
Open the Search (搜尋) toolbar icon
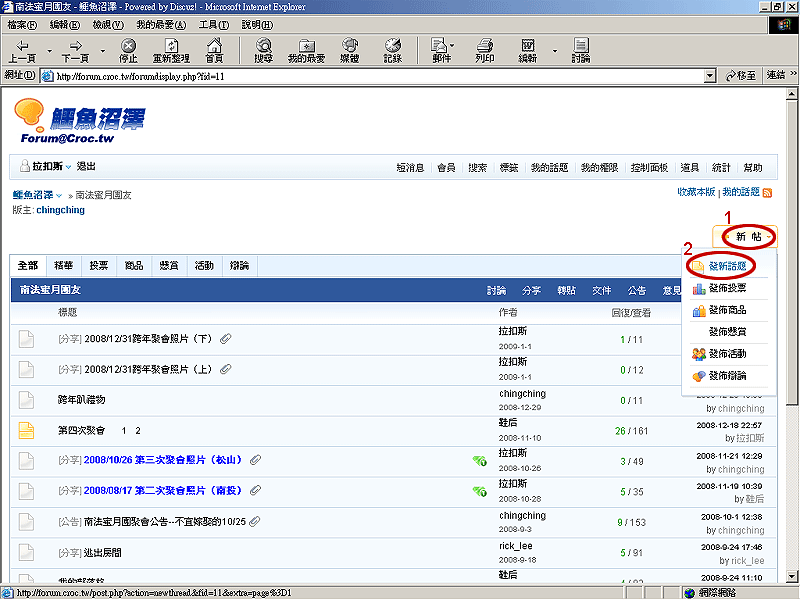(263, 50)
